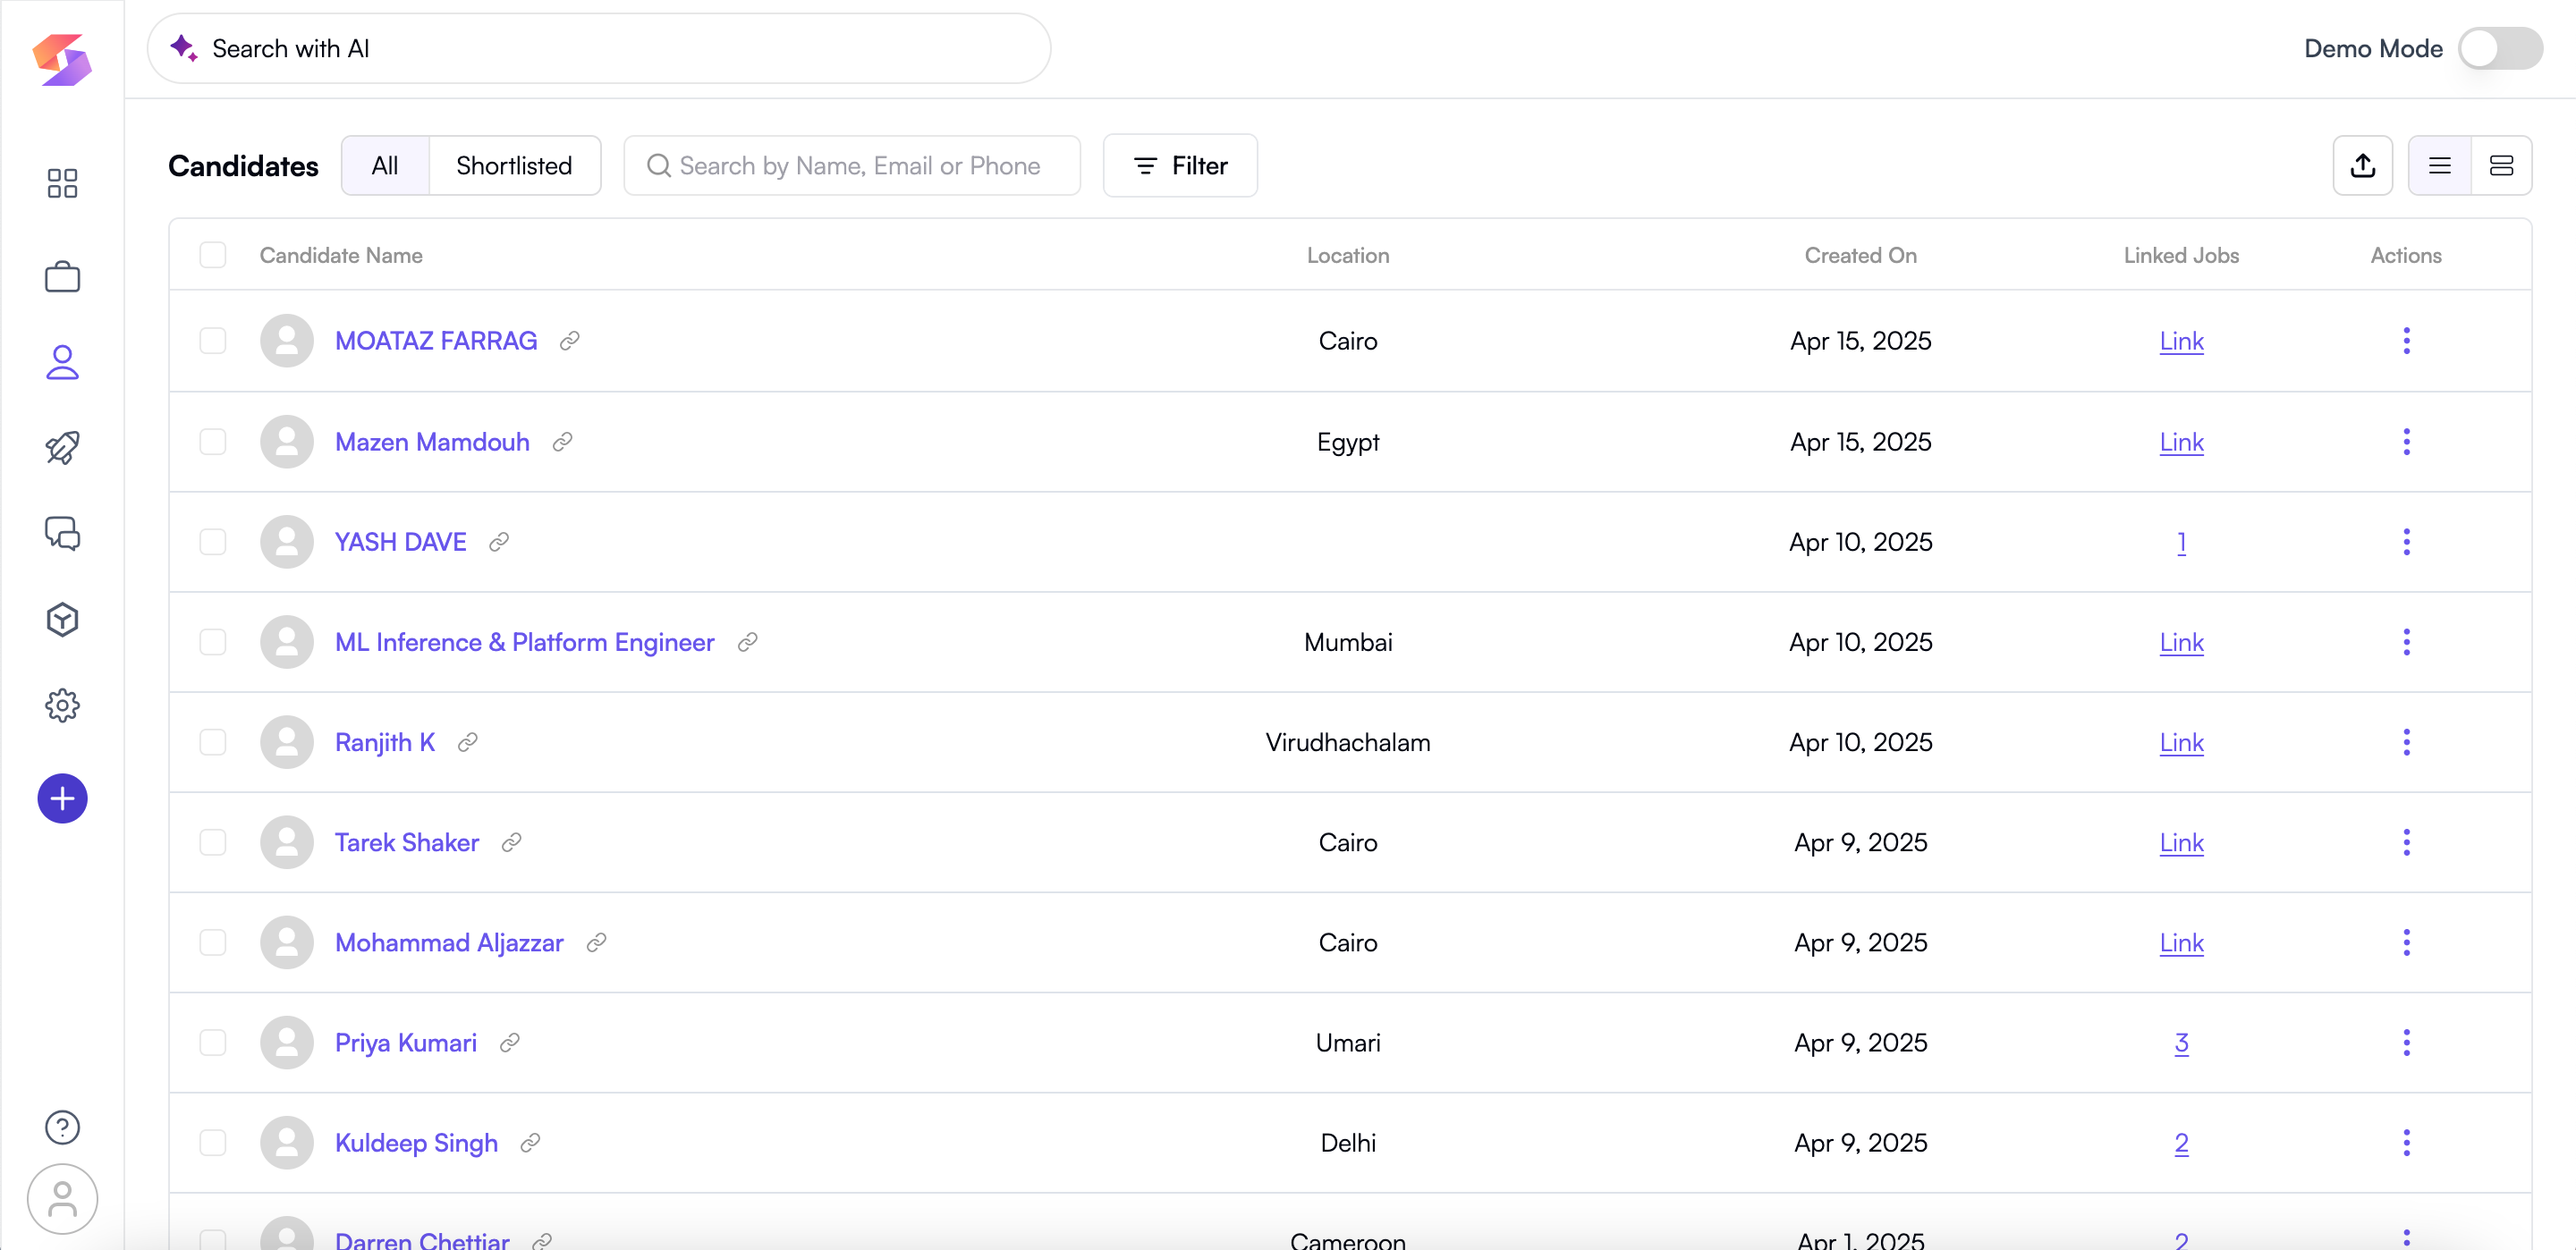Viewport: 2576px width, 1250px height.
Task: Toggle the Demo Mode switch
Action: pyautogui.click(x=2500, y=48)
